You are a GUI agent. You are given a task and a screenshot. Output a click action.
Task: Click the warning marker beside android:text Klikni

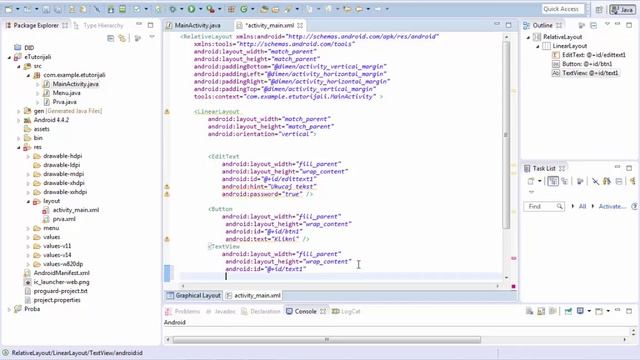(167, 239)
